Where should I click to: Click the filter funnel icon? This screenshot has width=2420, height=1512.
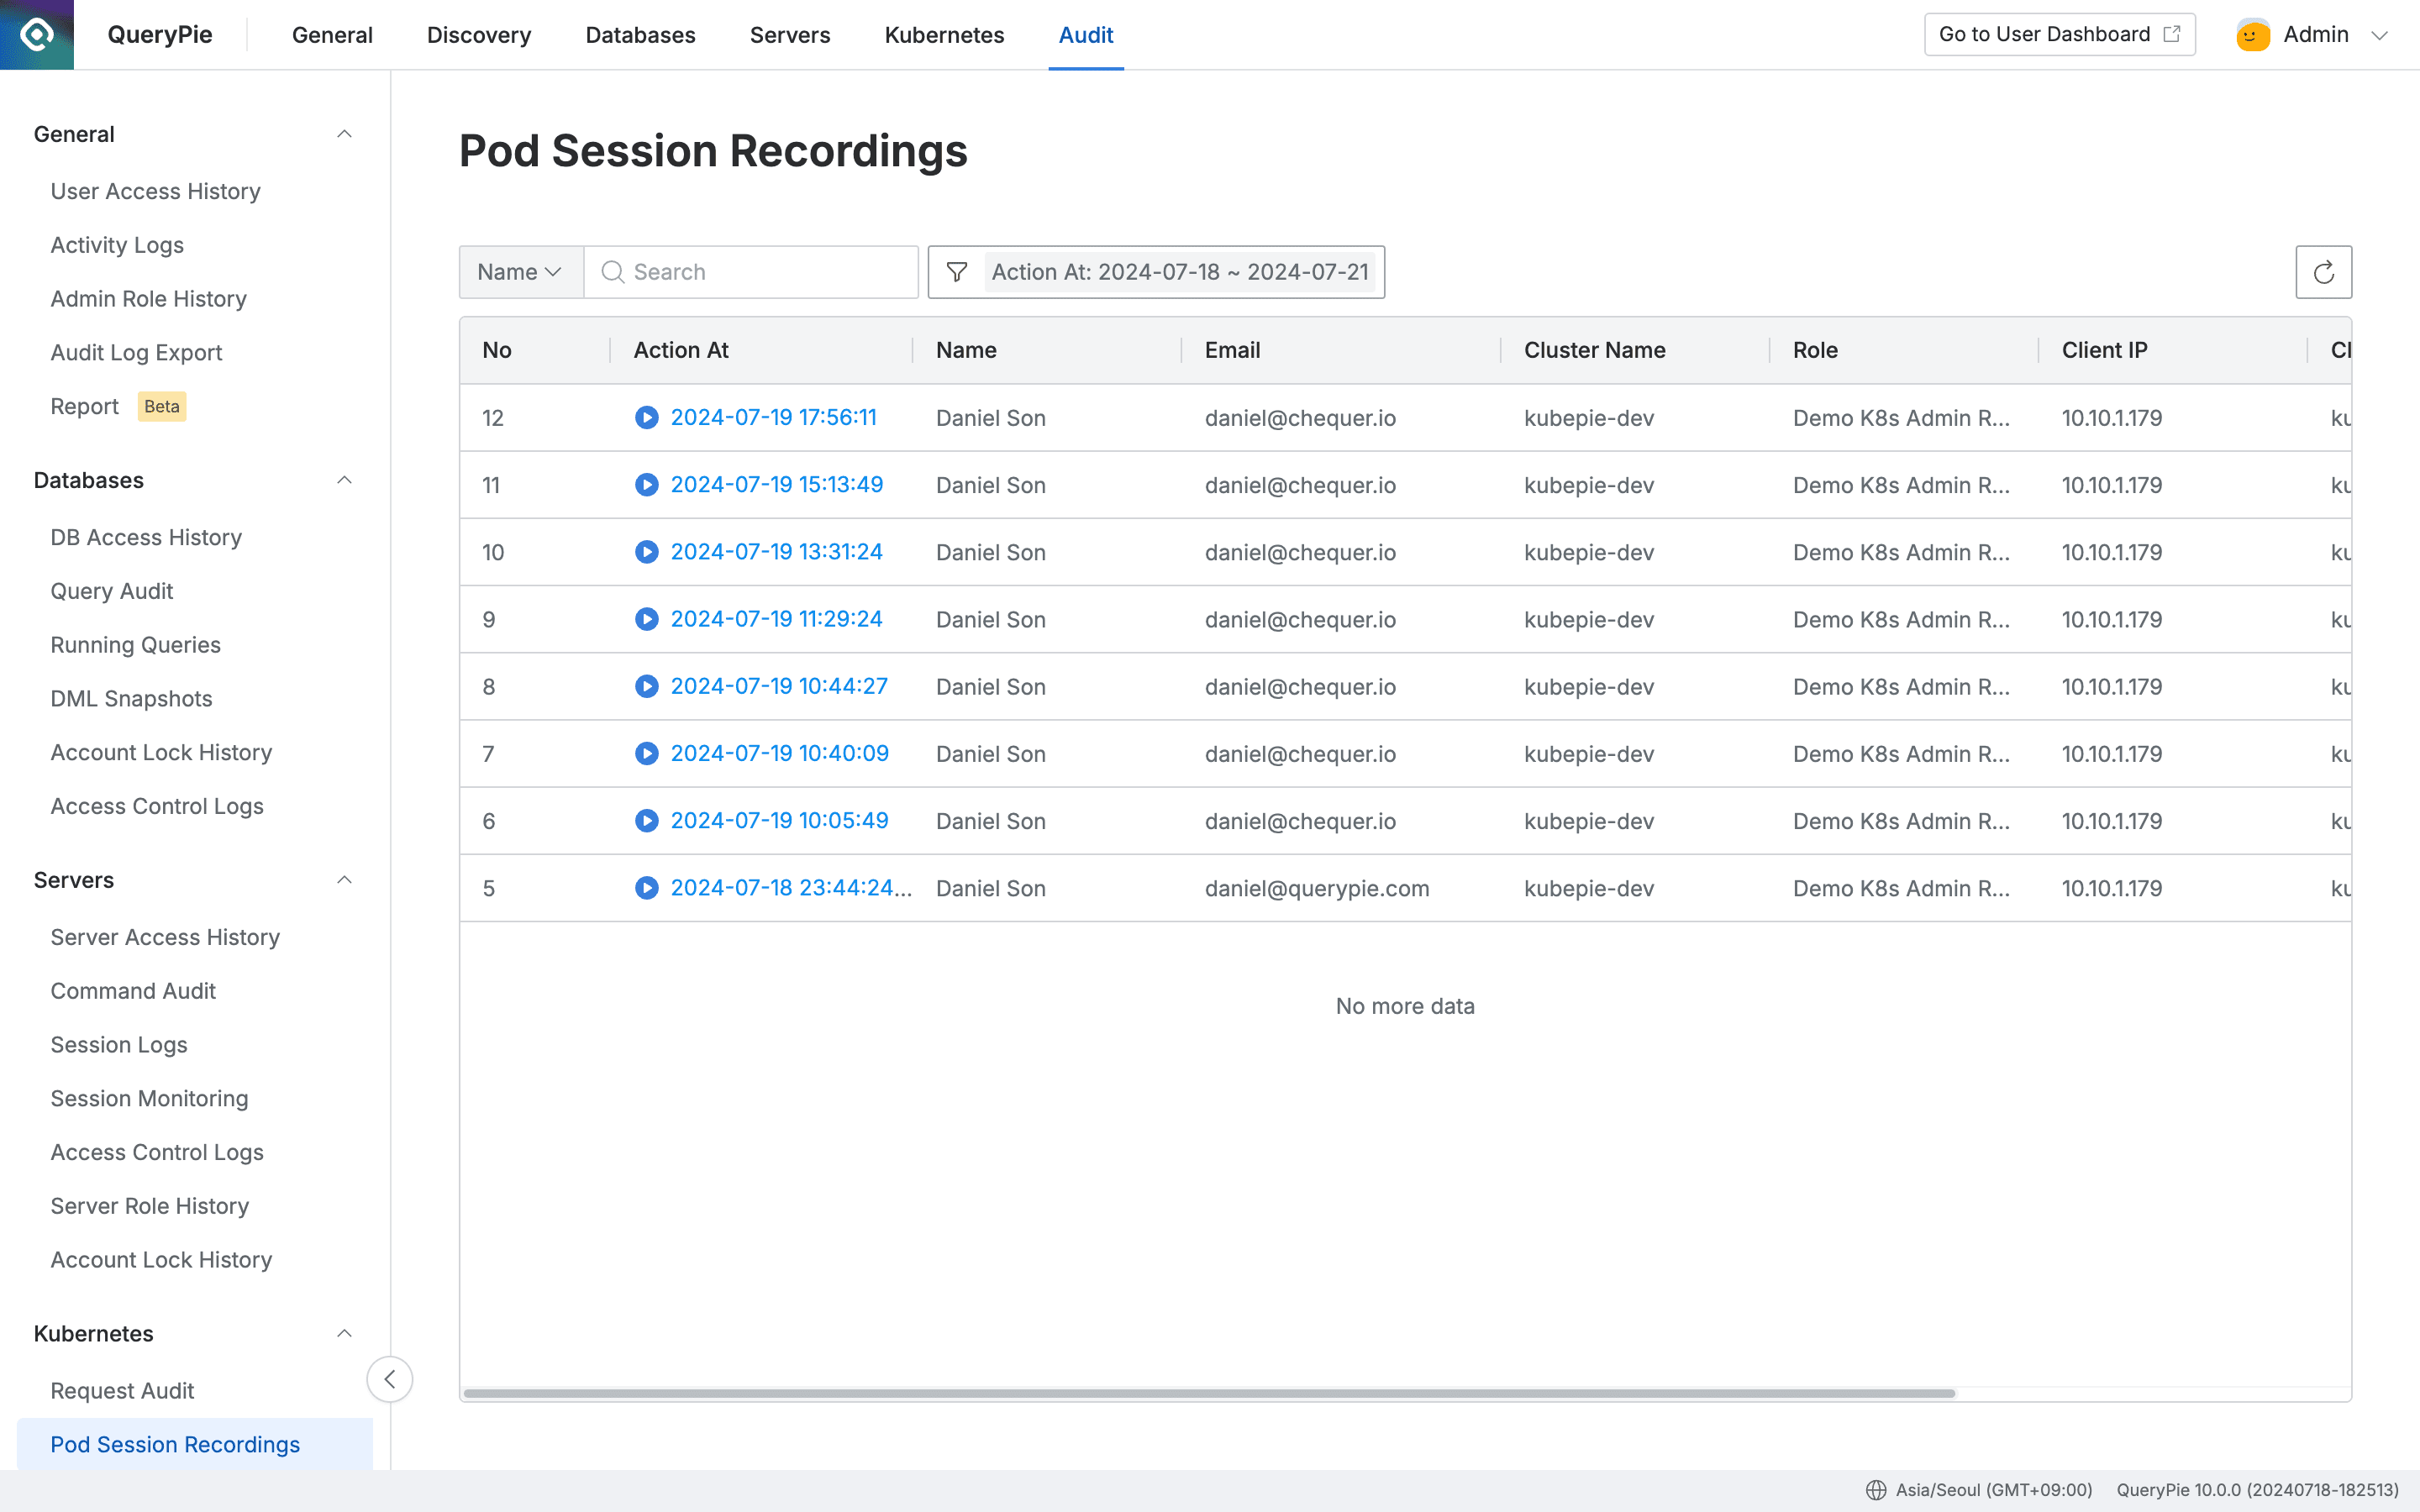coord(957,272)
